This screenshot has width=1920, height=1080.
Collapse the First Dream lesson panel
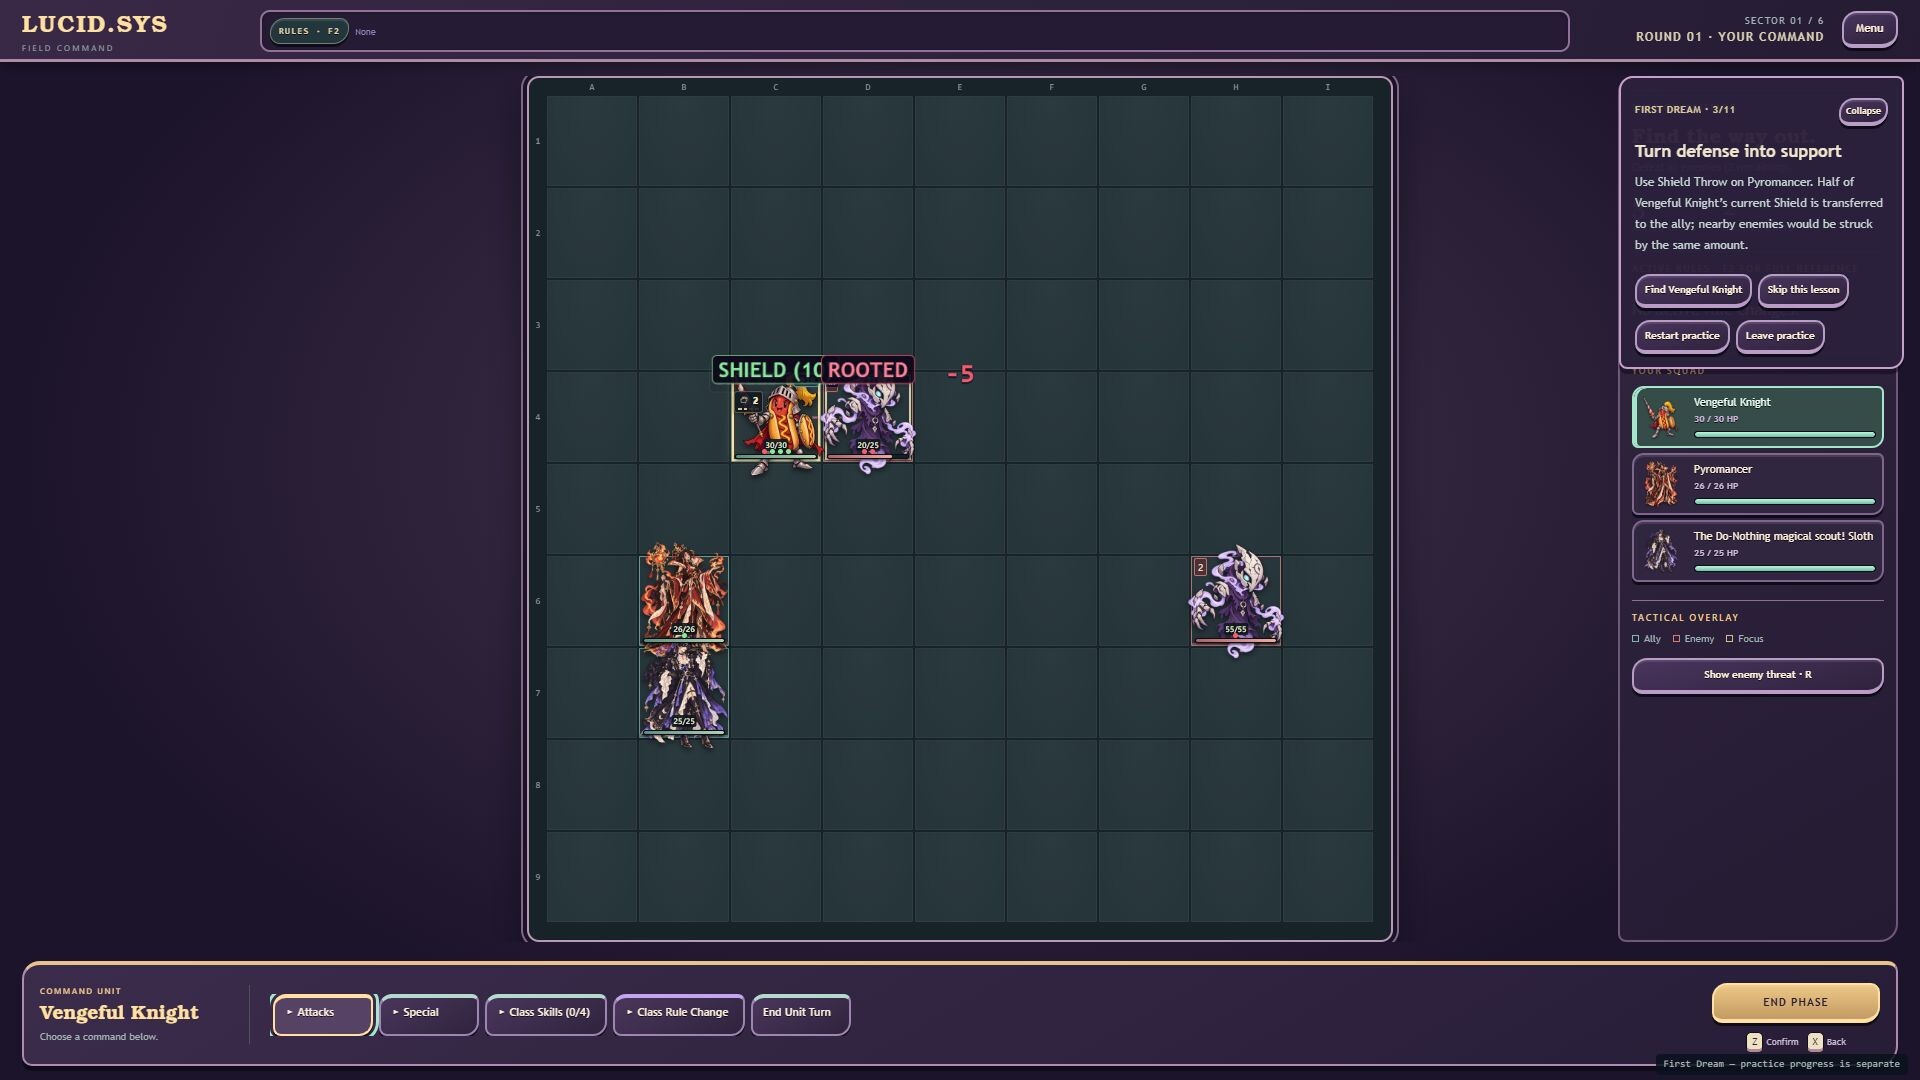pos(1862,111)
